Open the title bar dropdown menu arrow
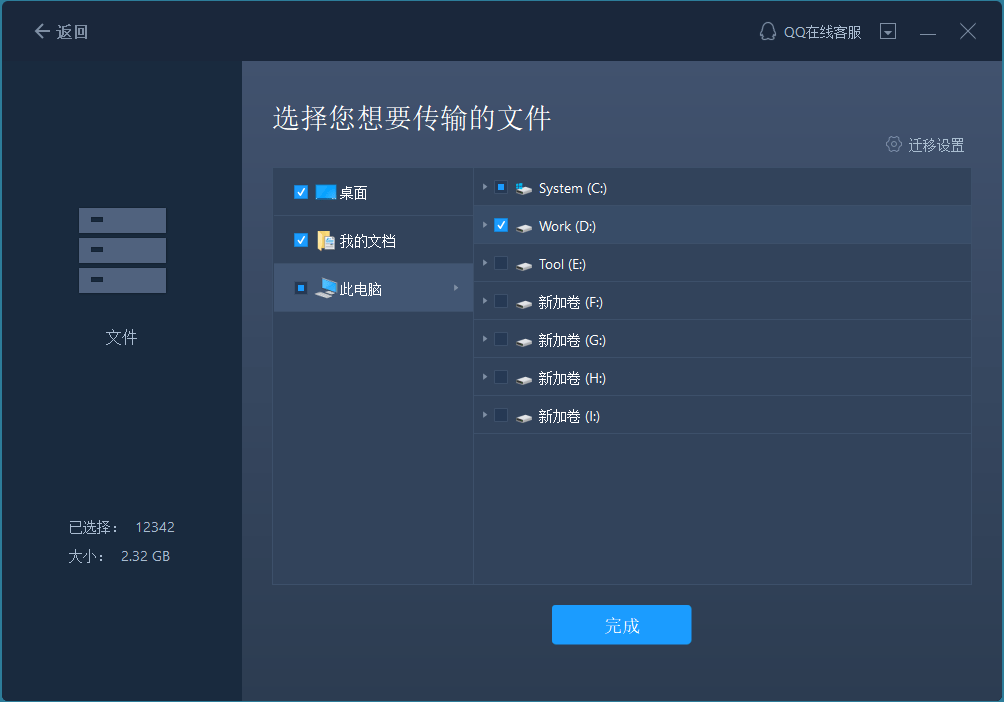1004x702 pixels. click(888, 31)
